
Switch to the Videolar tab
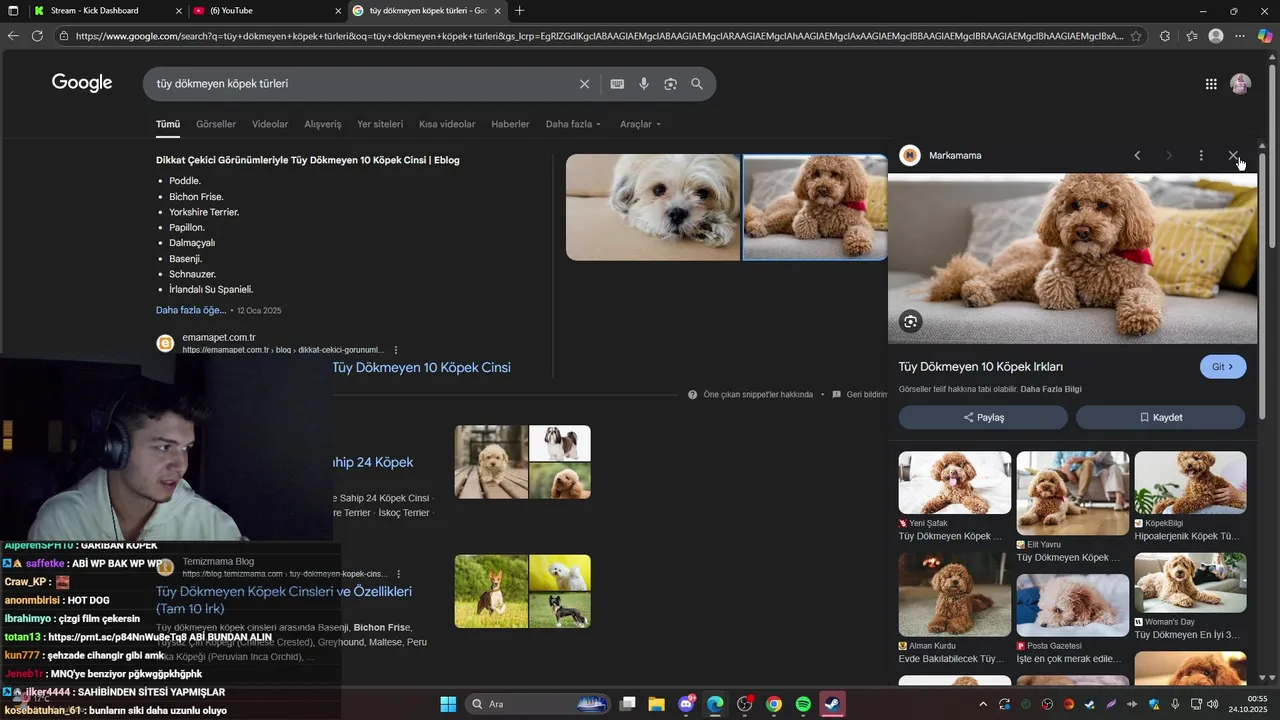tap(270, 124)
